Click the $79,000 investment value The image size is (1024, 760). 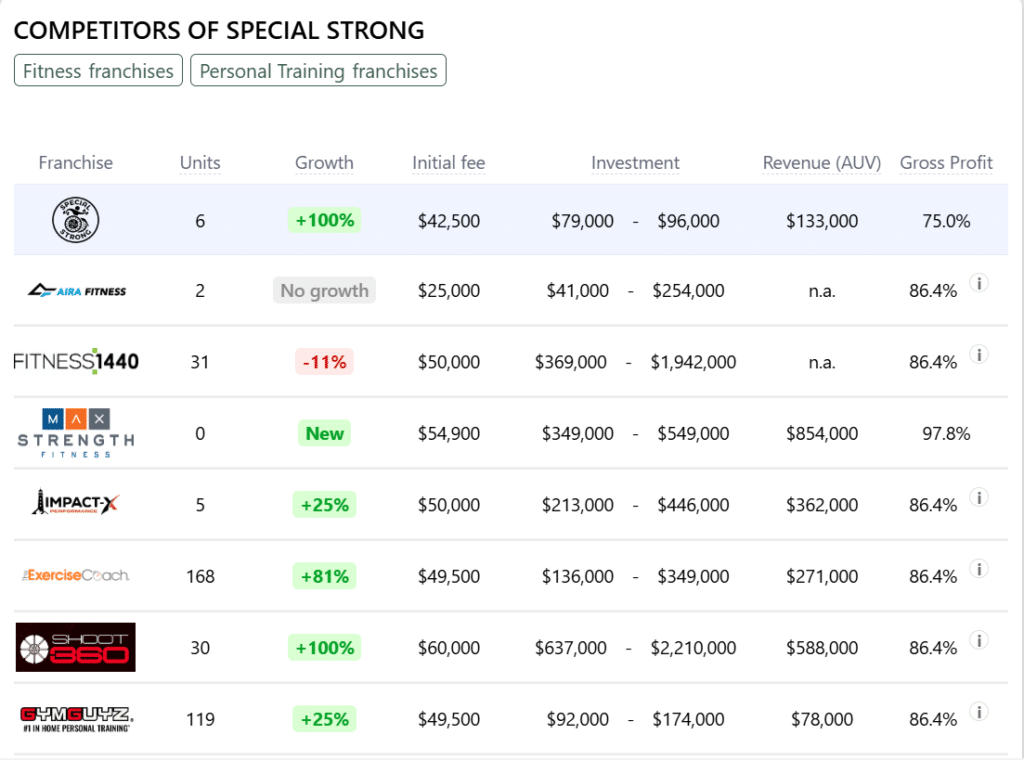click(x=583, y=221)
